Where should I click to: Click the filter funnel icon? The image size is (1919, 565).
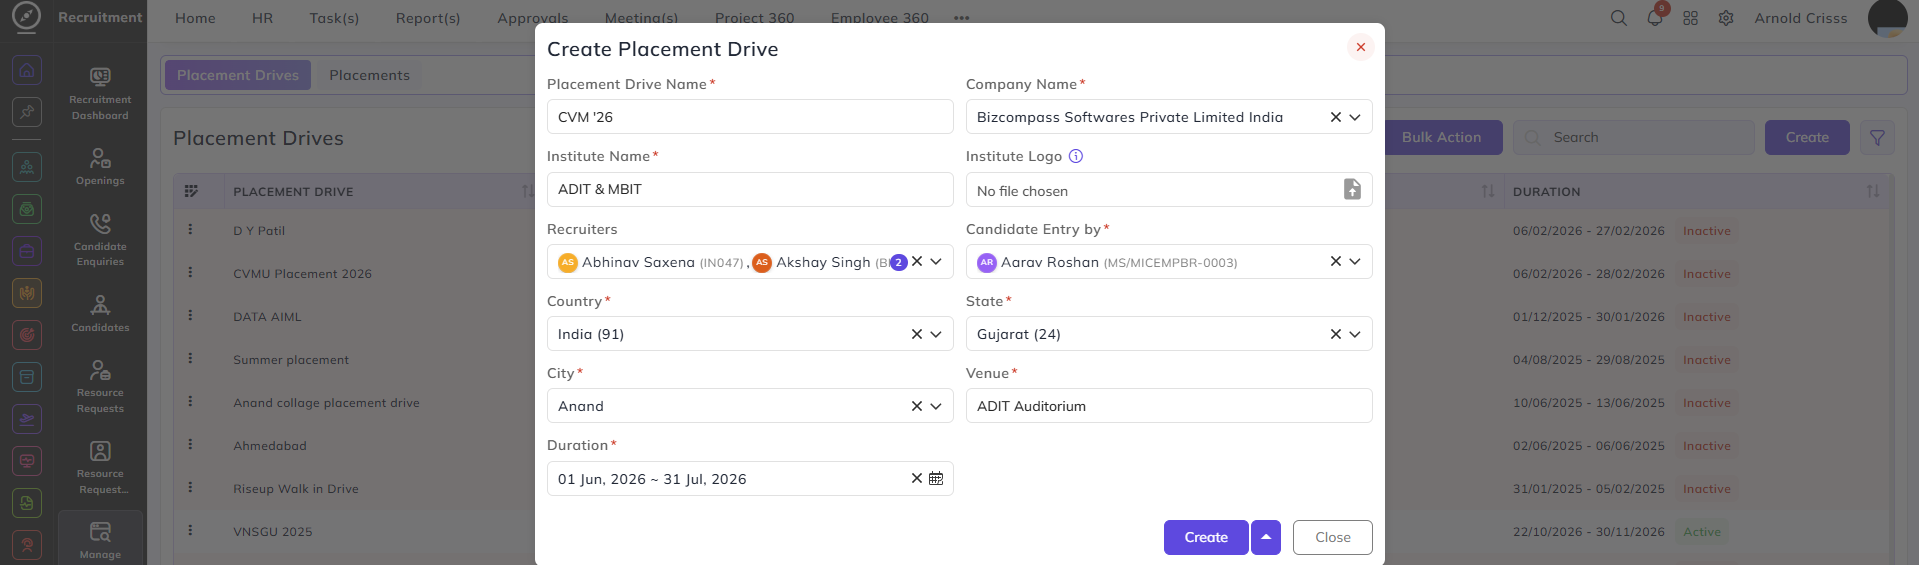(1877, 138)
